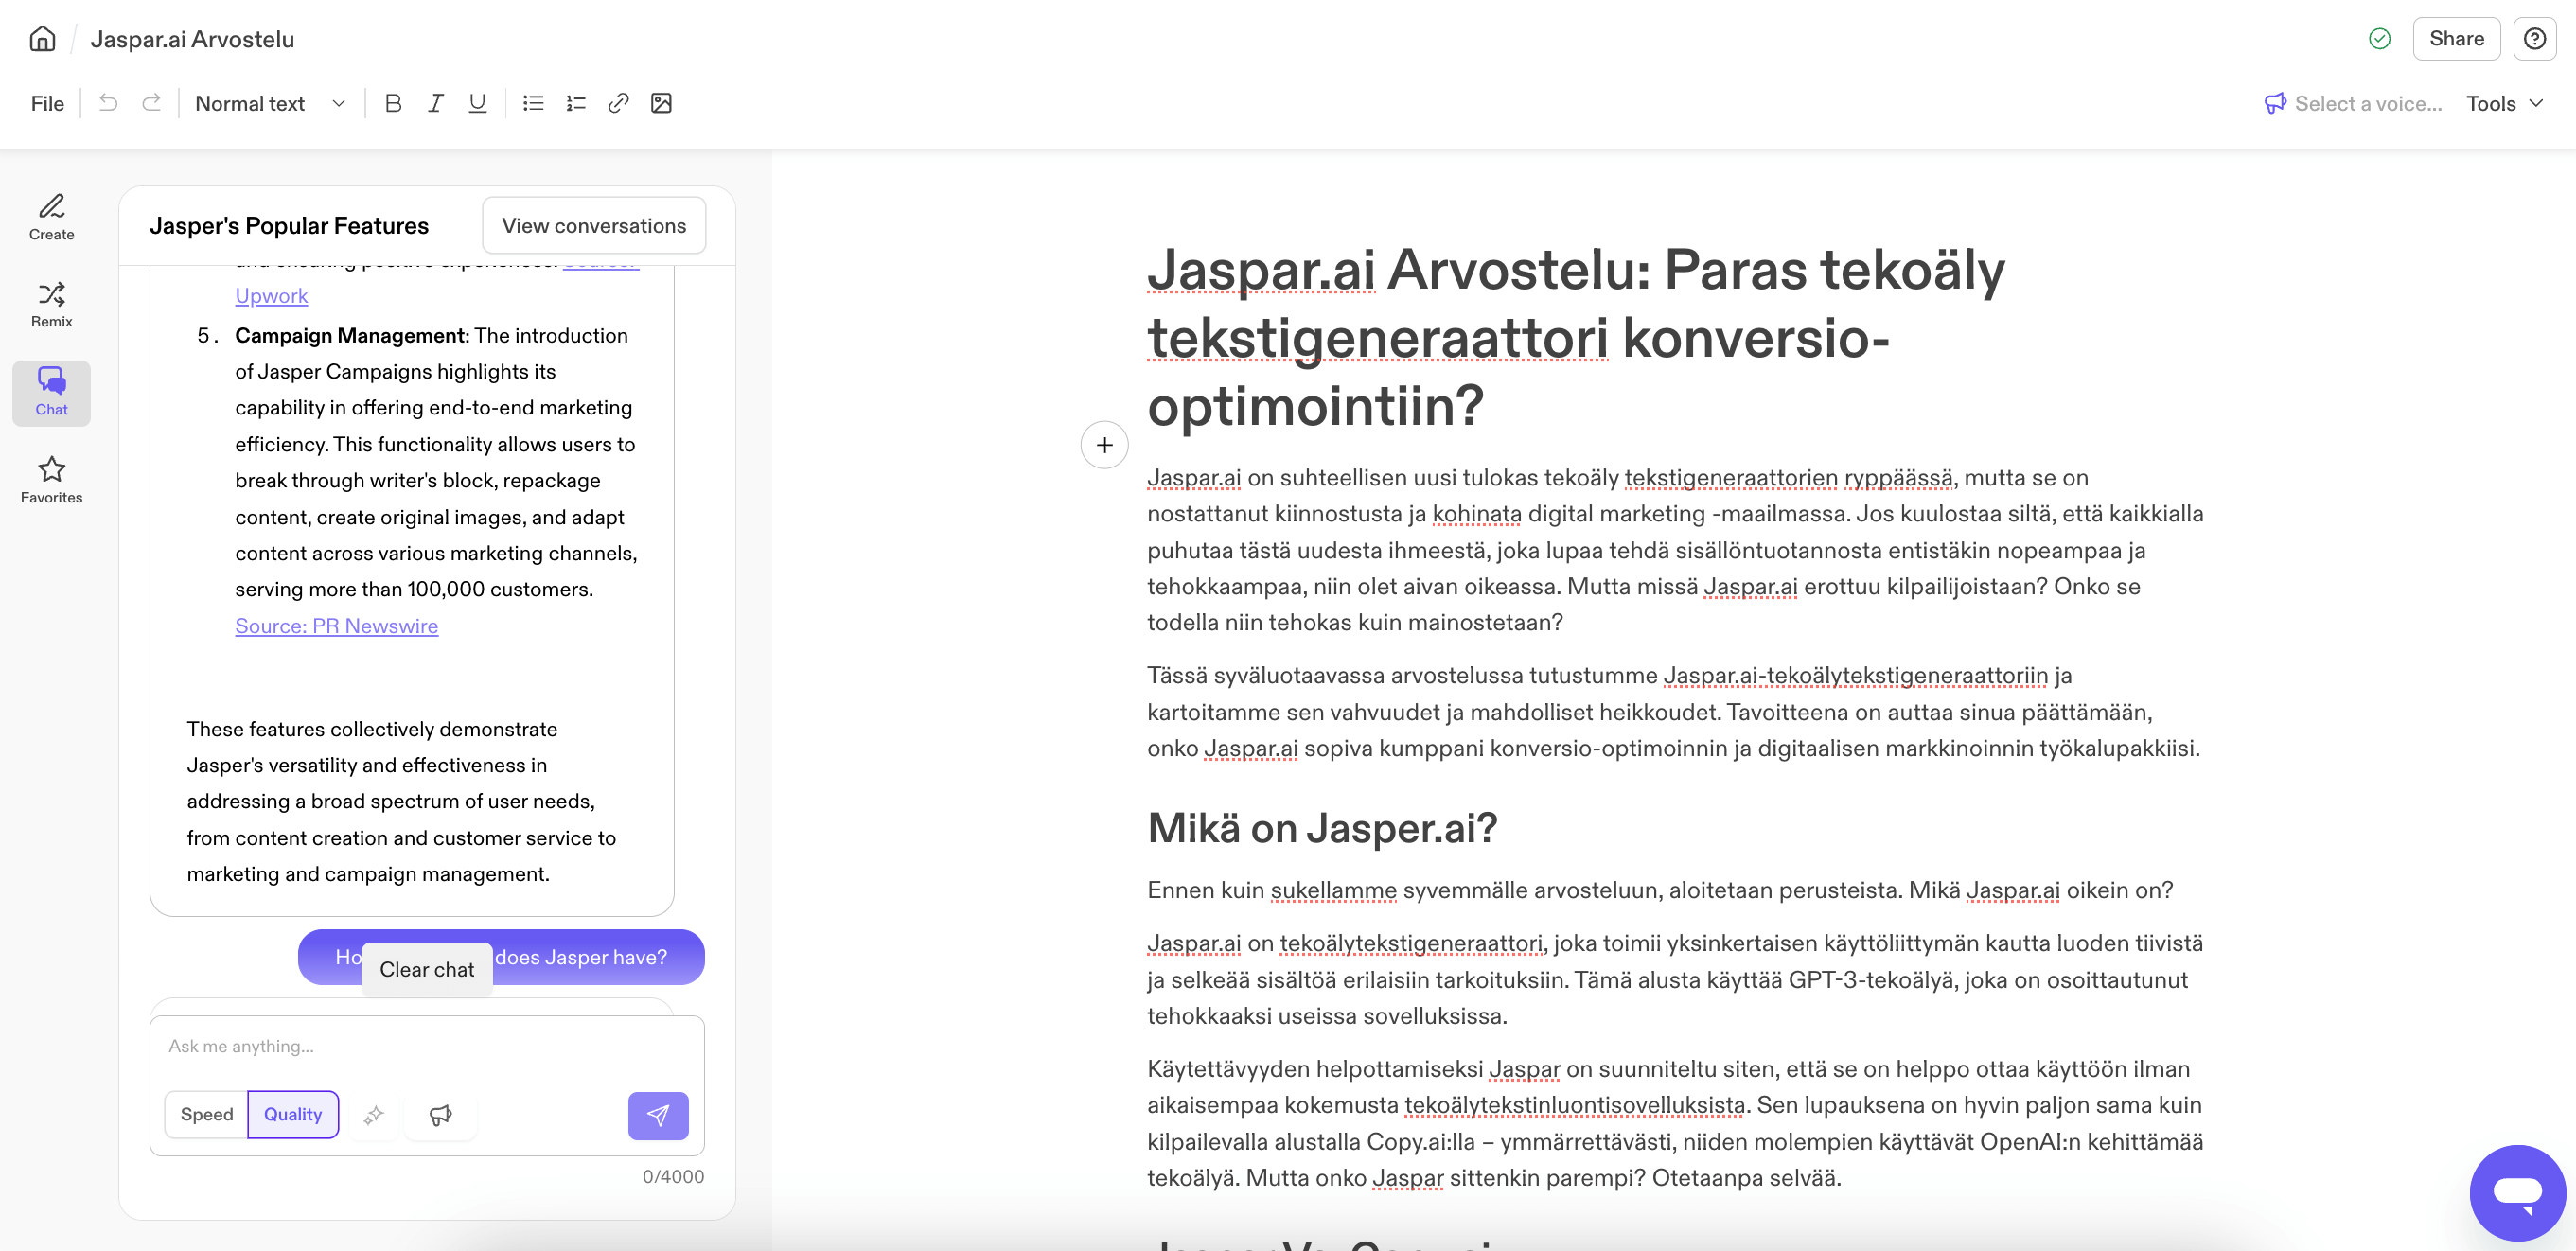
Task: Select Speed mode
Action: (x=207, y=1114)
